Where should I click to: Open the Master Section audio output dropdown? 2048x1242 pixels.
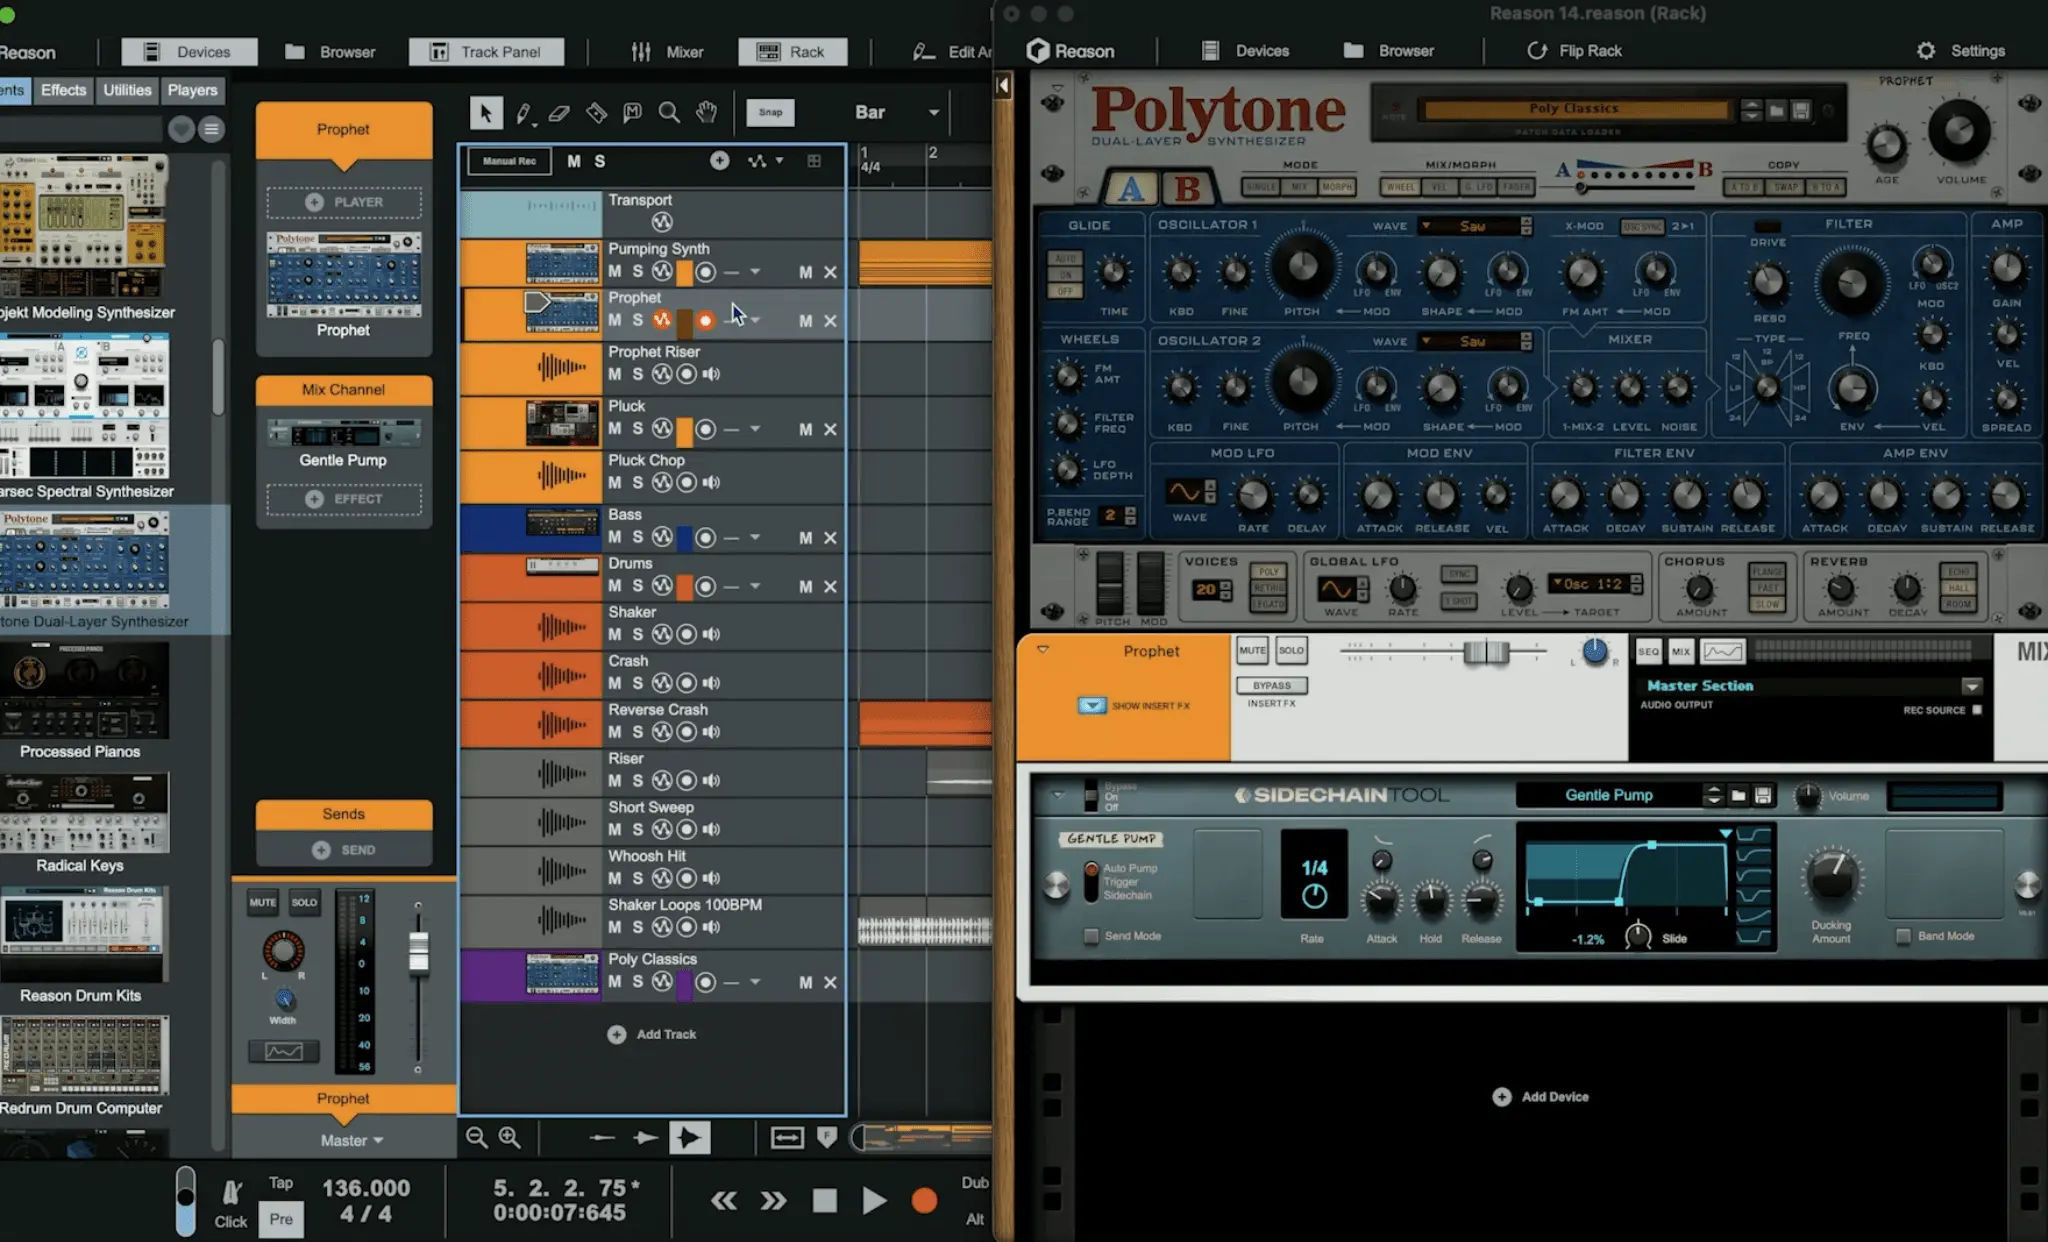pyautogui.click(x=1971, y=686)
